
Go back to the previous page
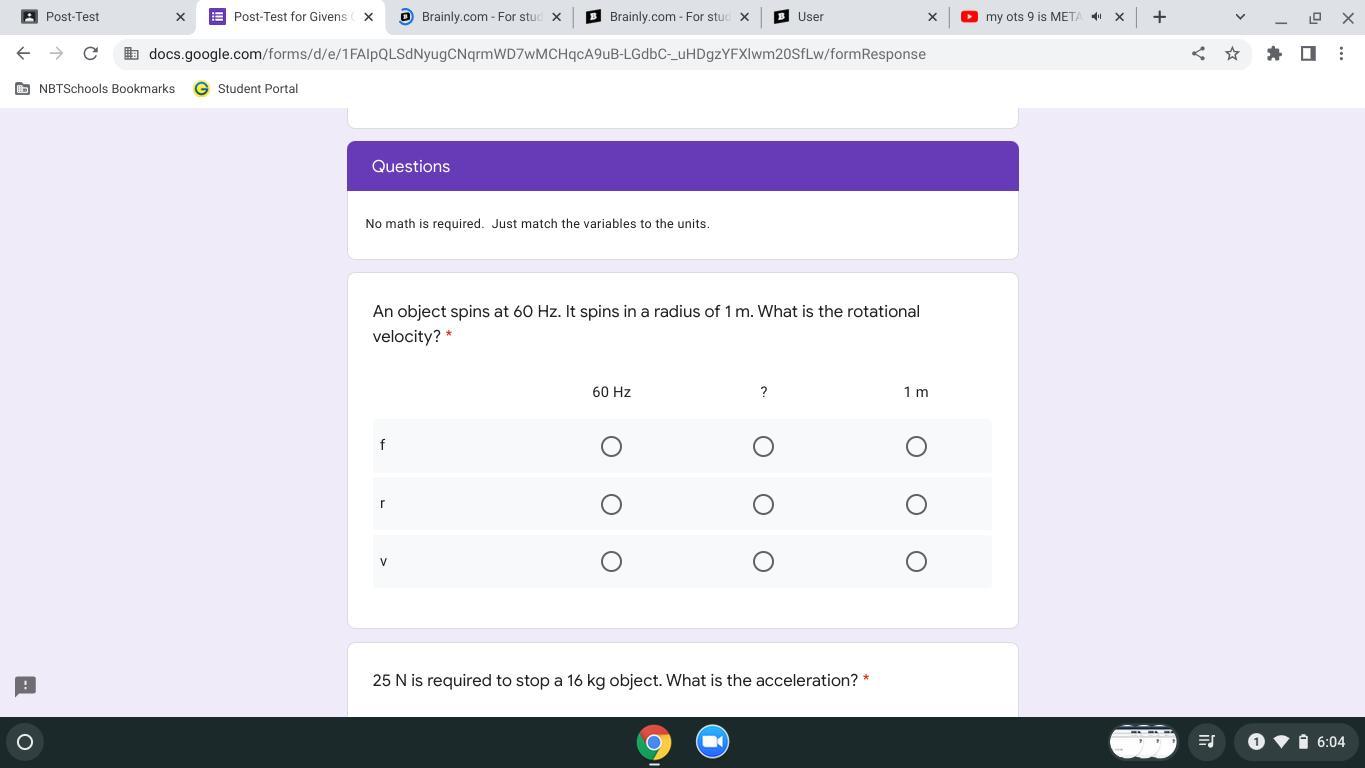point(23,54)
